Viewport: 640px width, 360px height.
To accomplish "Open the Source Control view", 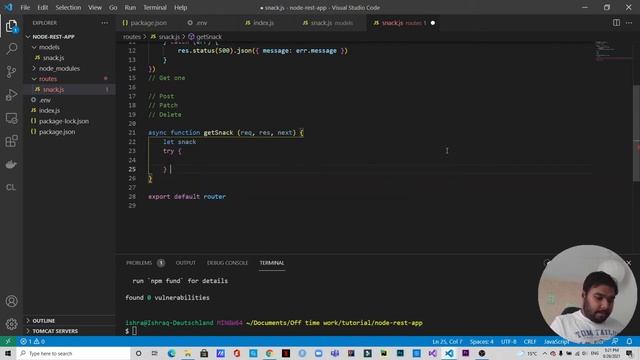I will click(x=11, y=72).
